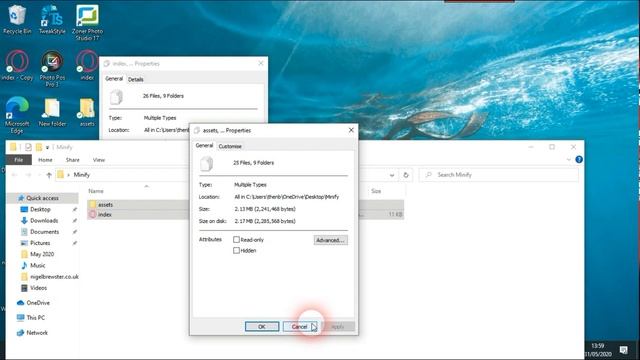
Task: Open the Share ribbon tab
Action: (72, 160)
